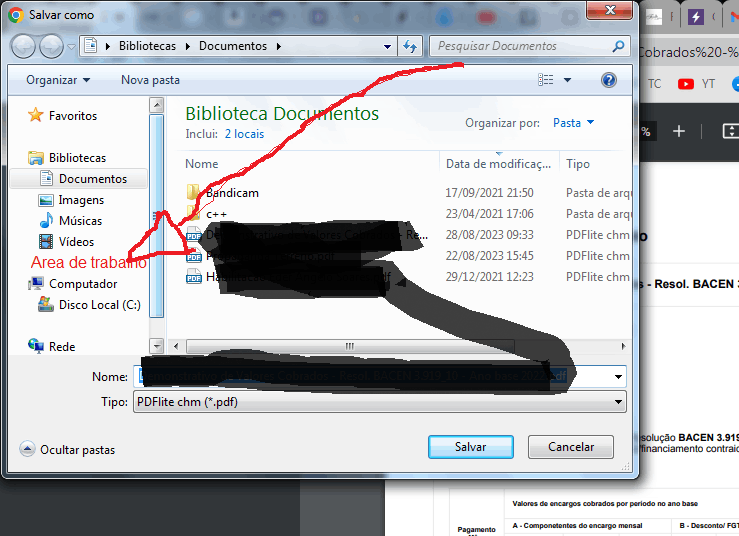Open the Tipo file type dropdown
Screen dimensions: 739x536
coord(380,402)
